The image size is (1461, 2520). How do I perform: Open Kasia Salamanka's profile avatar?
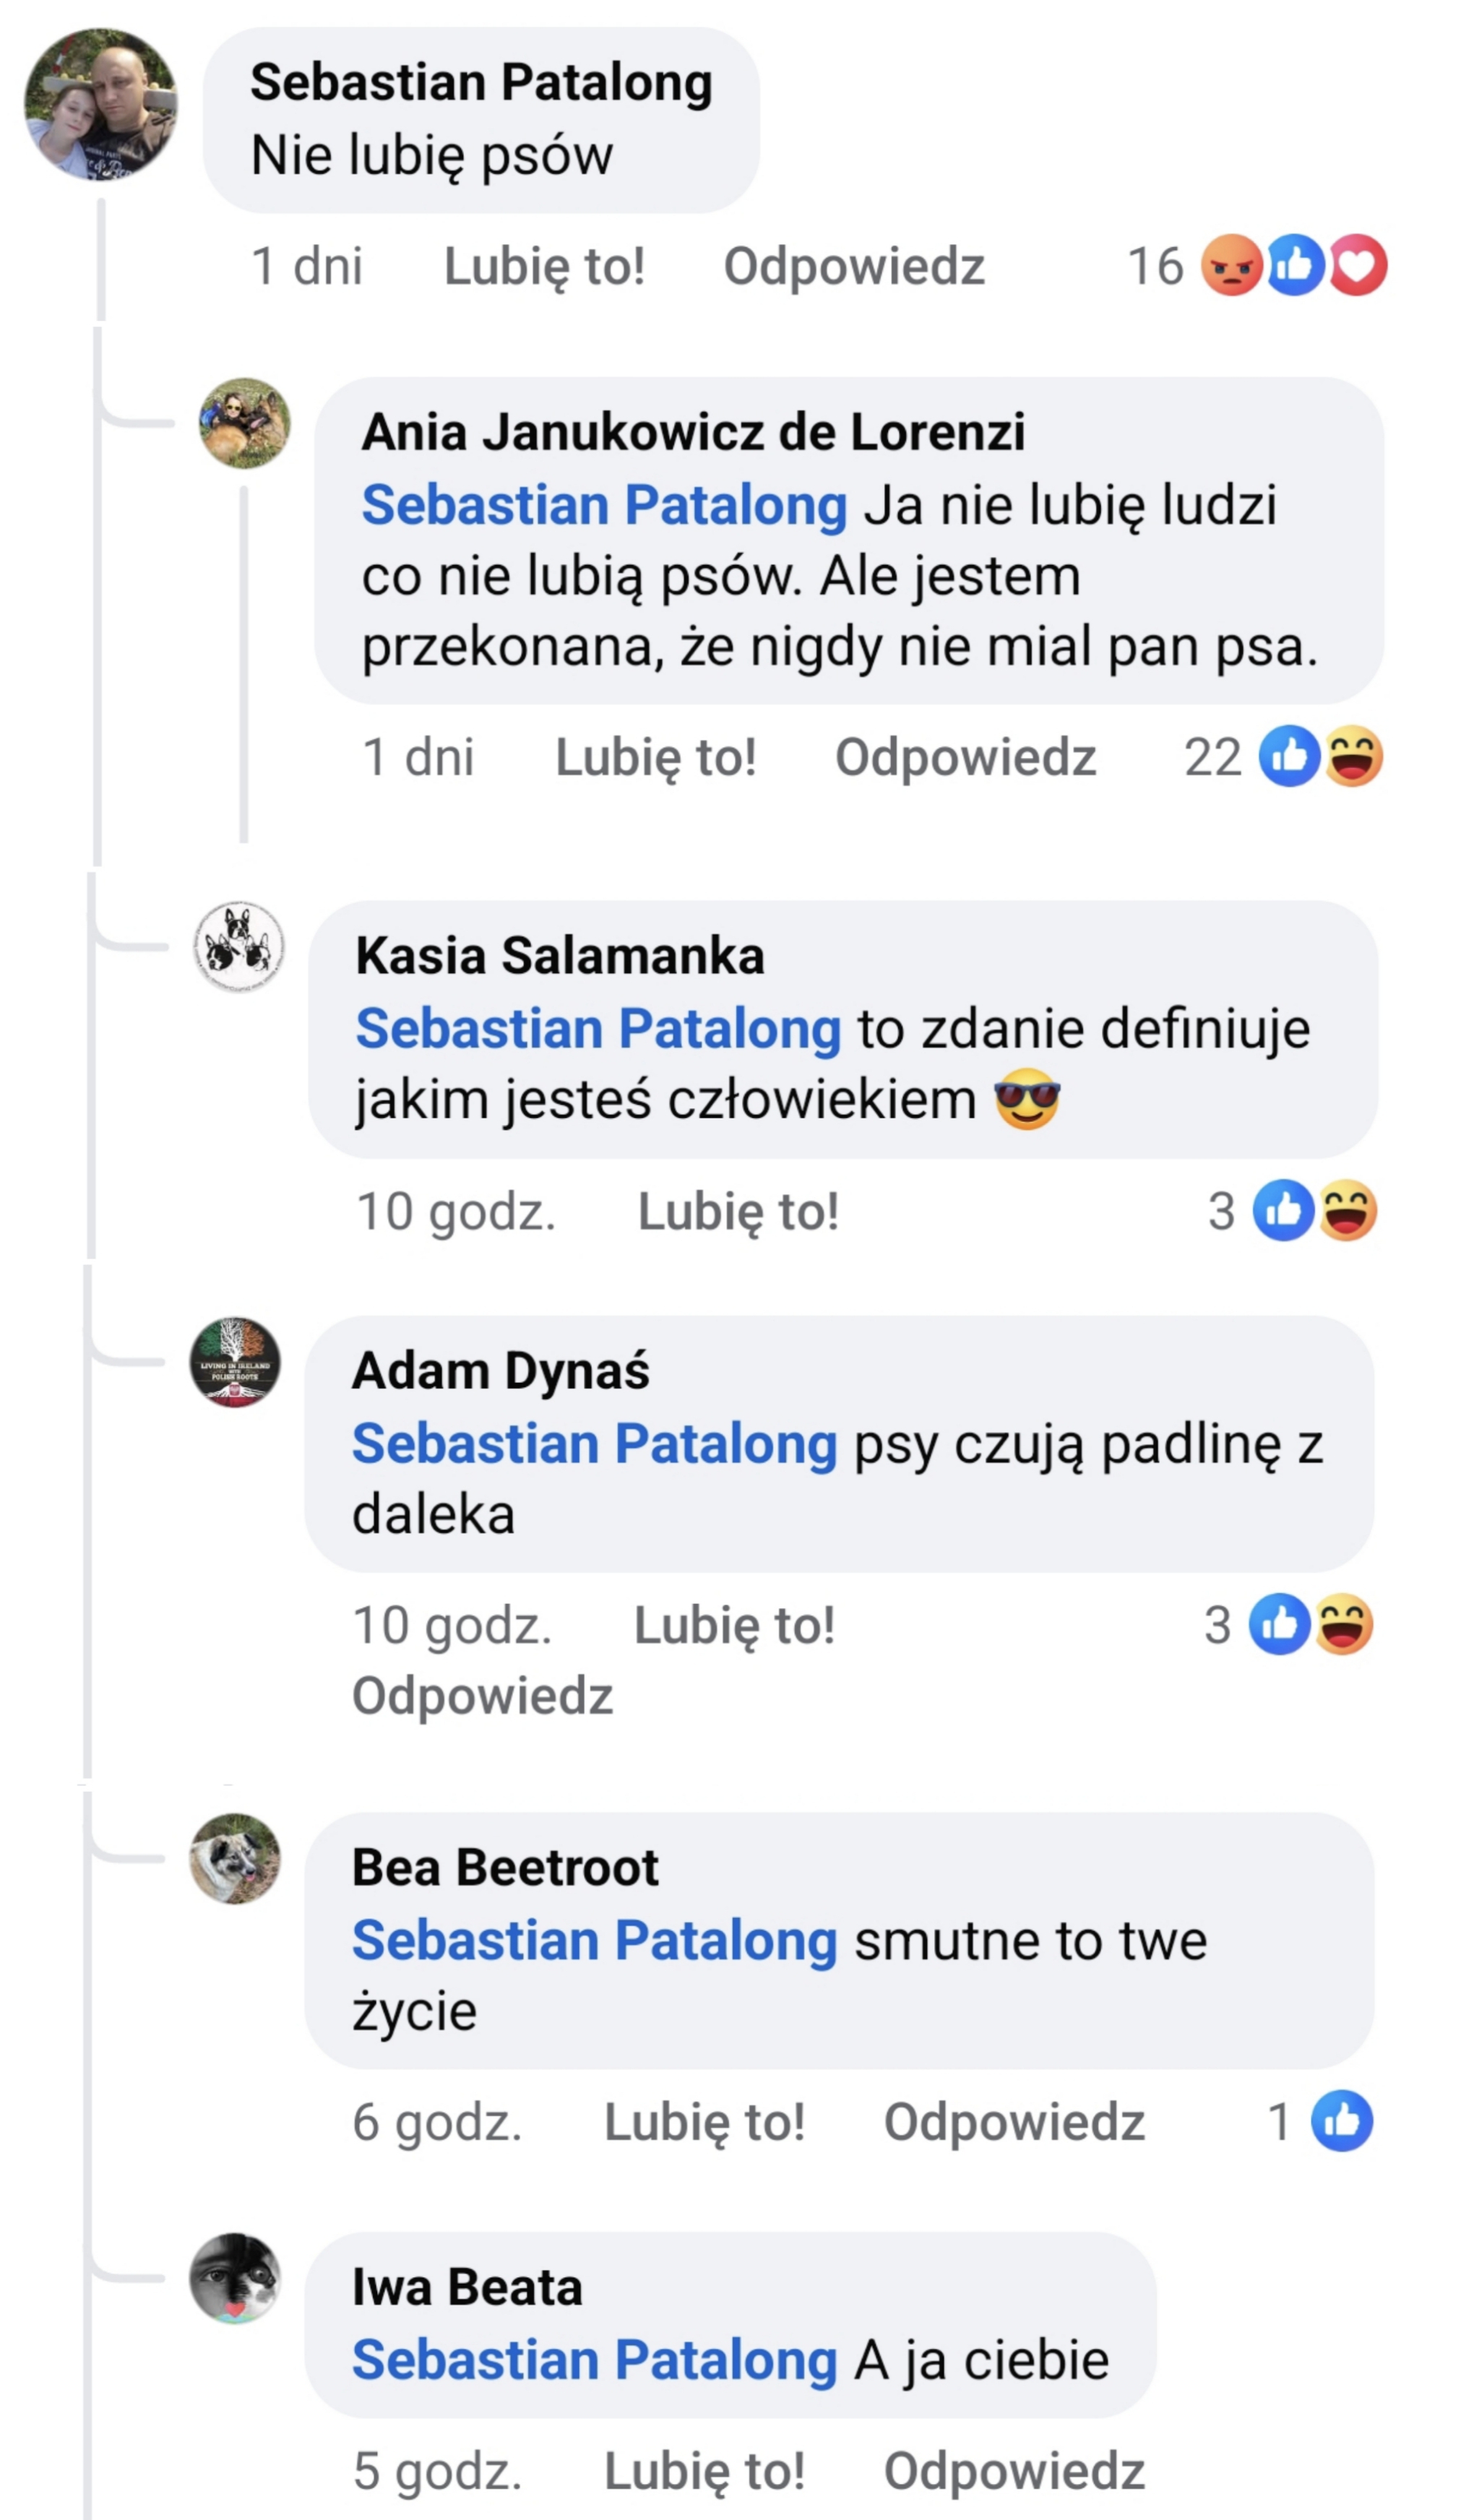[238, 946]
